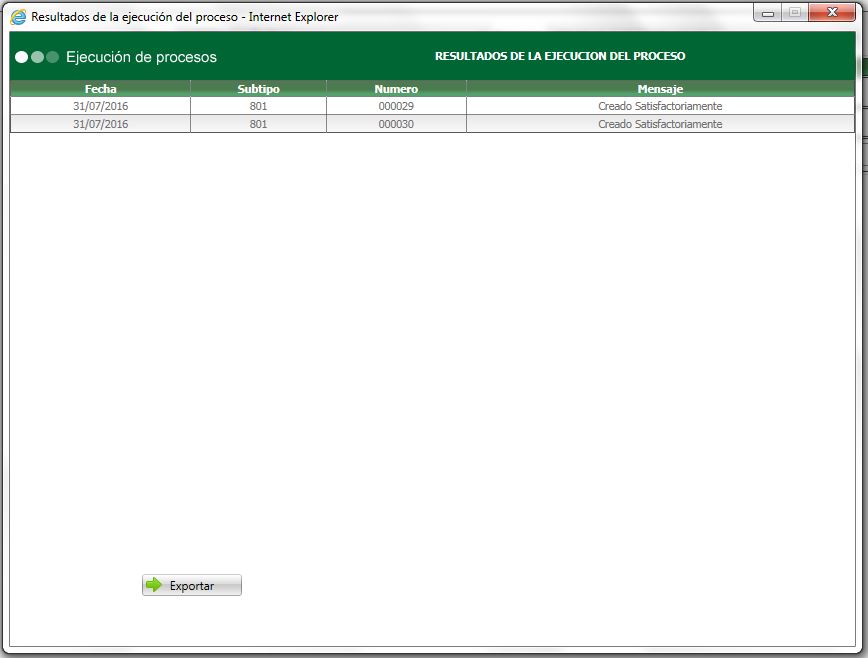Click the Internet Explorer logo in title bar
Viewport: 868px width, 658px height.
18,17
